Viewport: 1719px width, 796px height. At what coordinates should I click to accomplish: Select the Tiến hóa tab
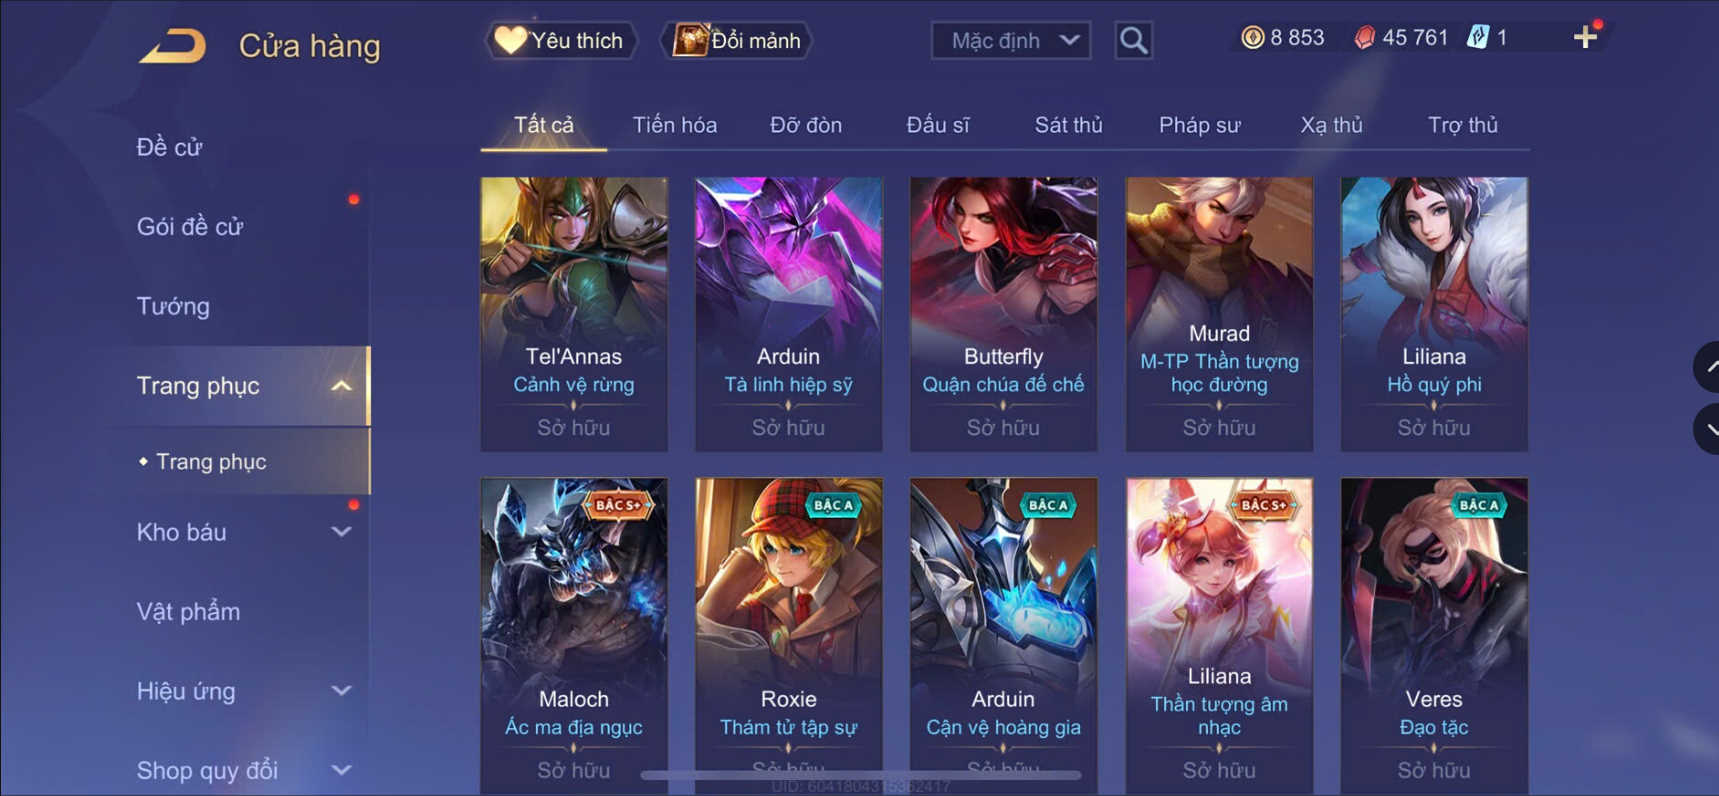674,125
